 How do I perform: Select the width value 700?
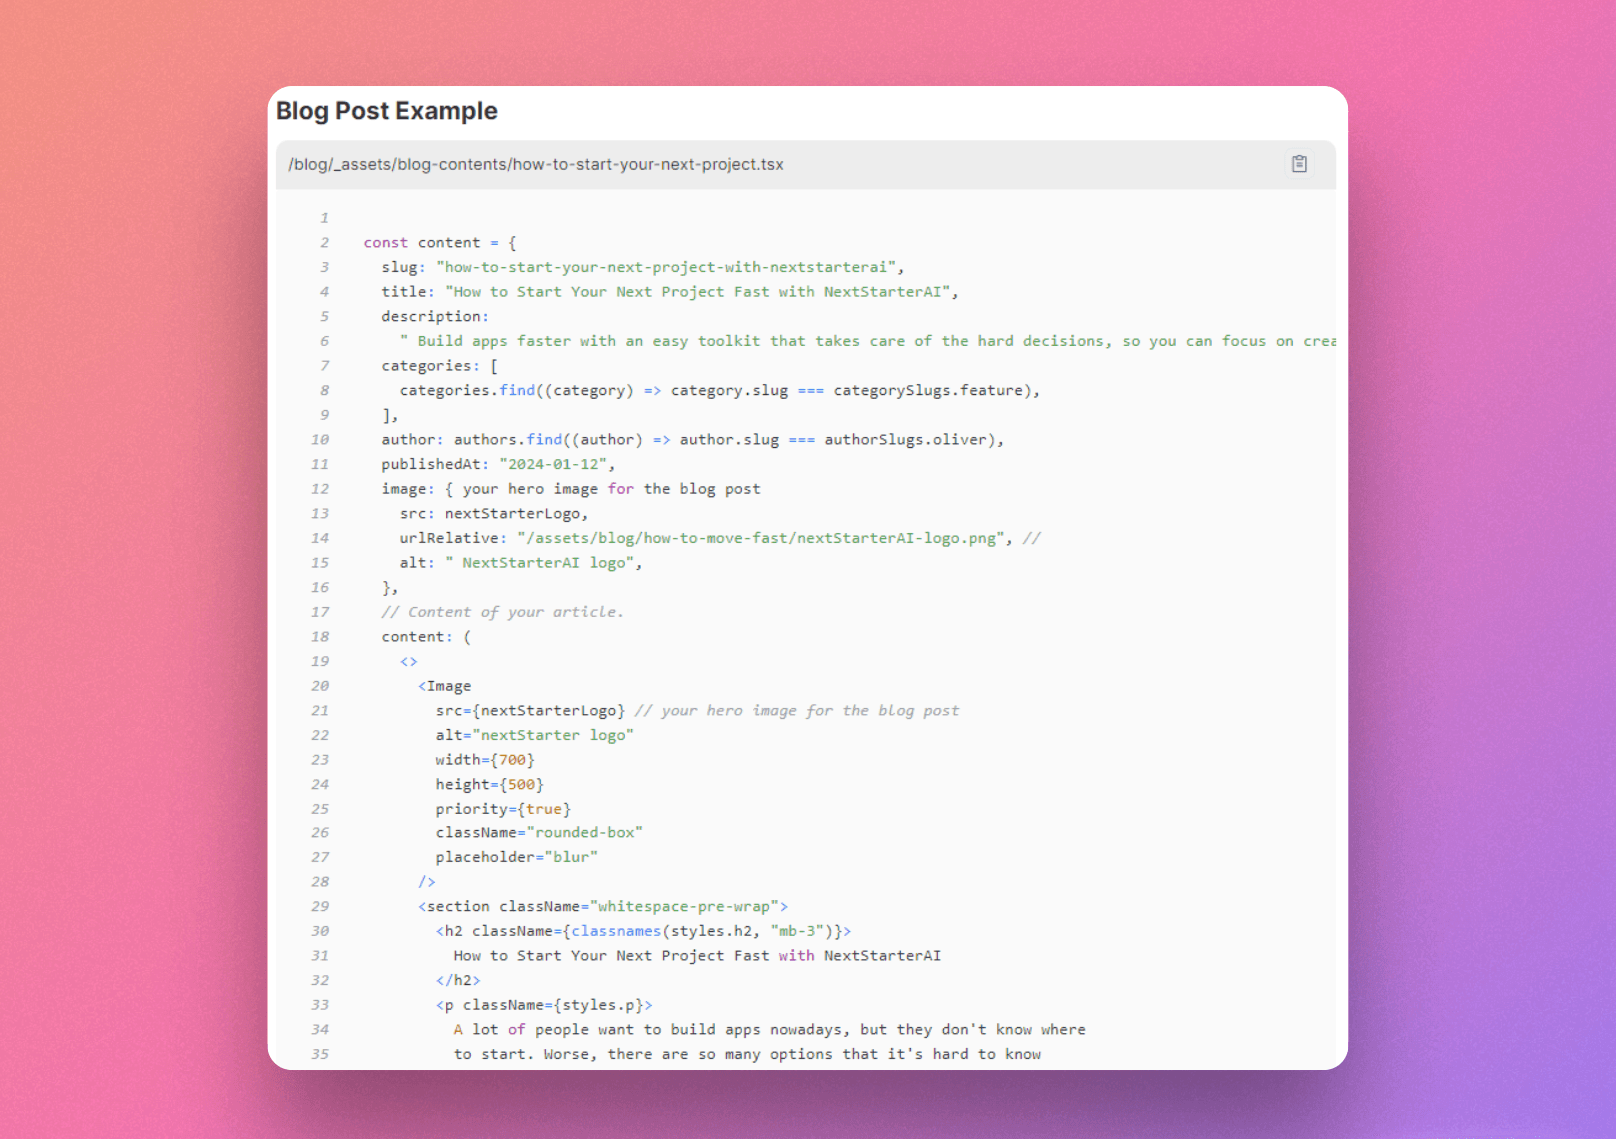(x=513, y=759)
